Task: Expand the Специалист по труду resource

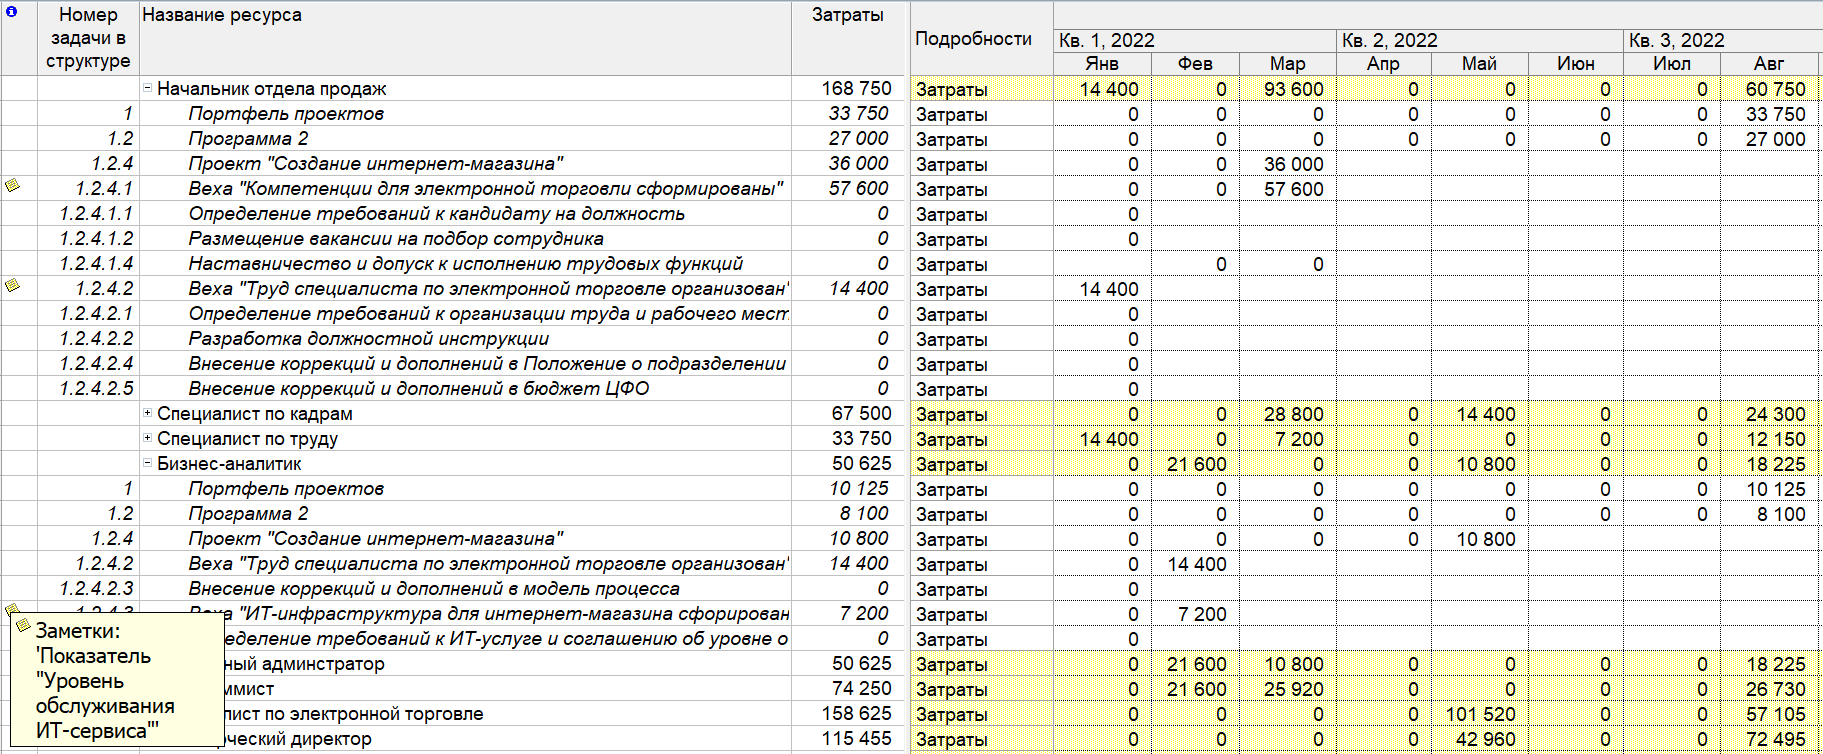Action: [147, 438]
